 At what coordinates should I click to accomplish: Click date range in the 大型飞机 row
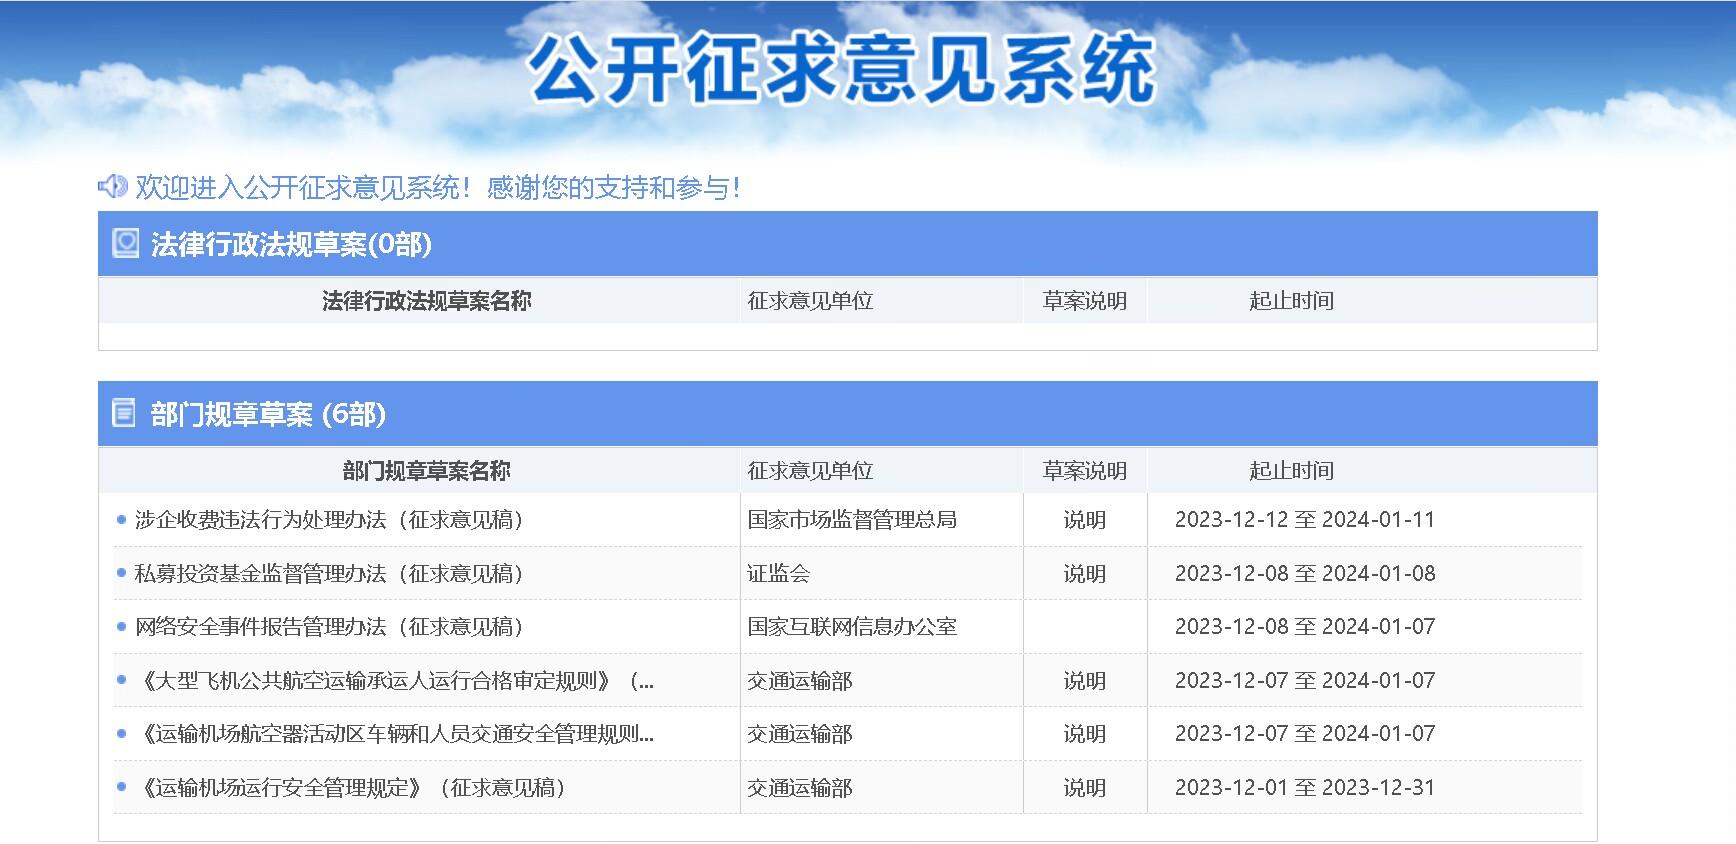tap(1305, 681)
